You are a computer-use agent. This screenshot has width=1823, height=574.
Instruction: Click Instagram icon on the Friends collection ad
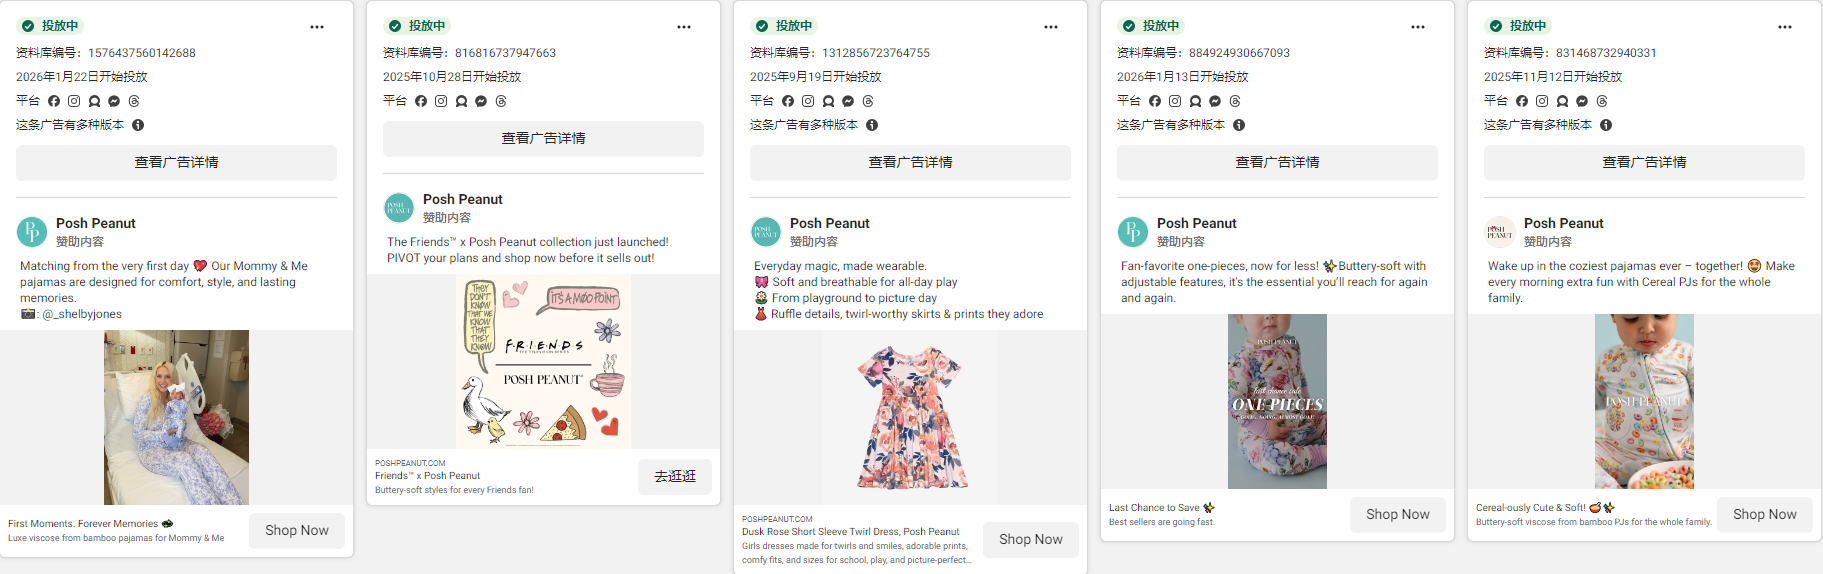(441, 101)
